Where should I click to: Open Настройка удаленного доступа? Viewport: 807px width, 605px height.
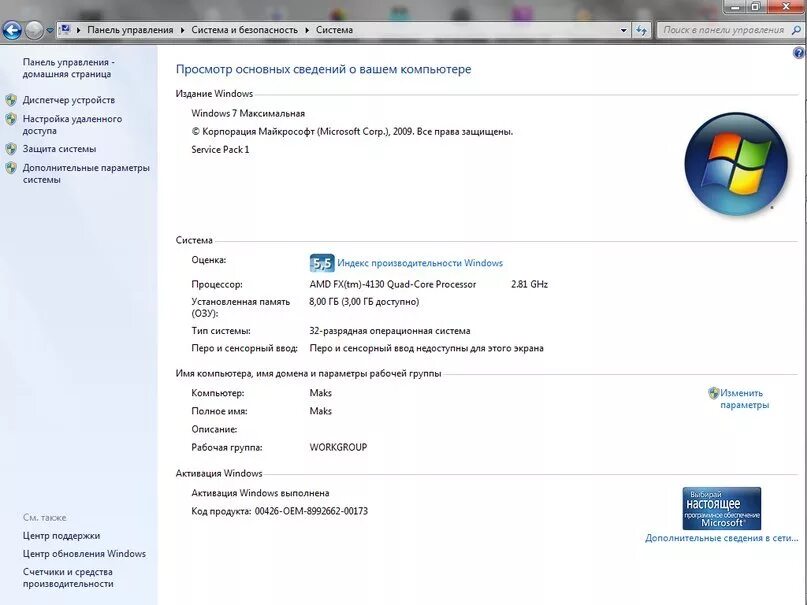pos(72,124)
